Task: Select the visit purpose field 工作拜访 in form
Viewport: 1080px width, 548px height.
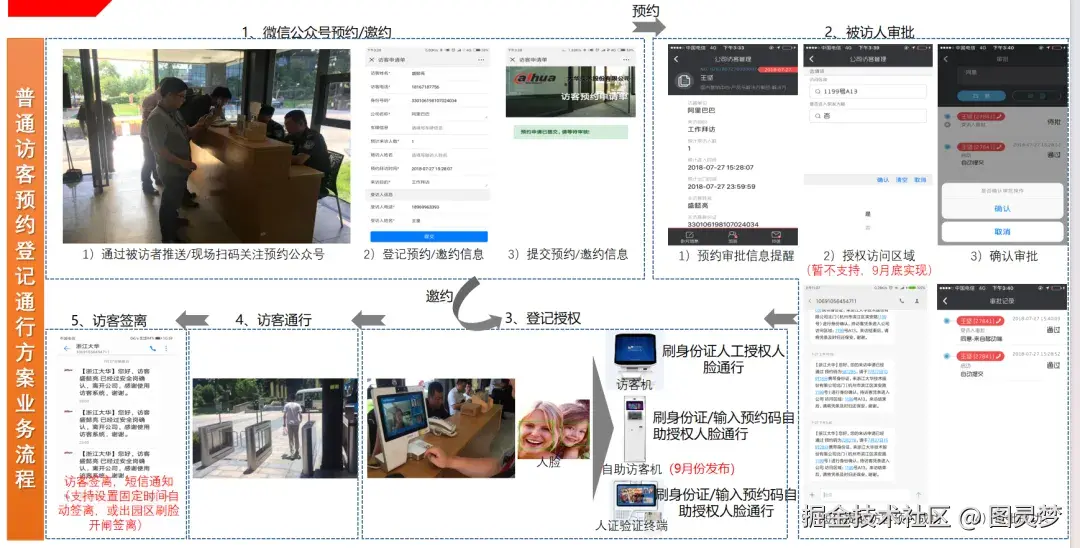Action: (428, 182)
